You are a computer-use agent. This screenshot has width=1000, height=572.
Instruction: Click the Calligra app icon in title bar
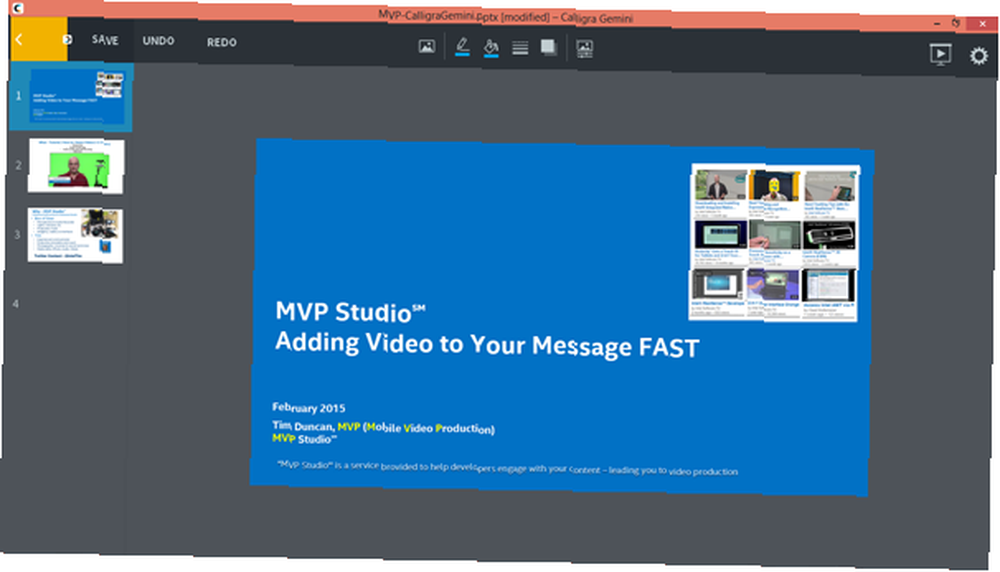(18, 8)
